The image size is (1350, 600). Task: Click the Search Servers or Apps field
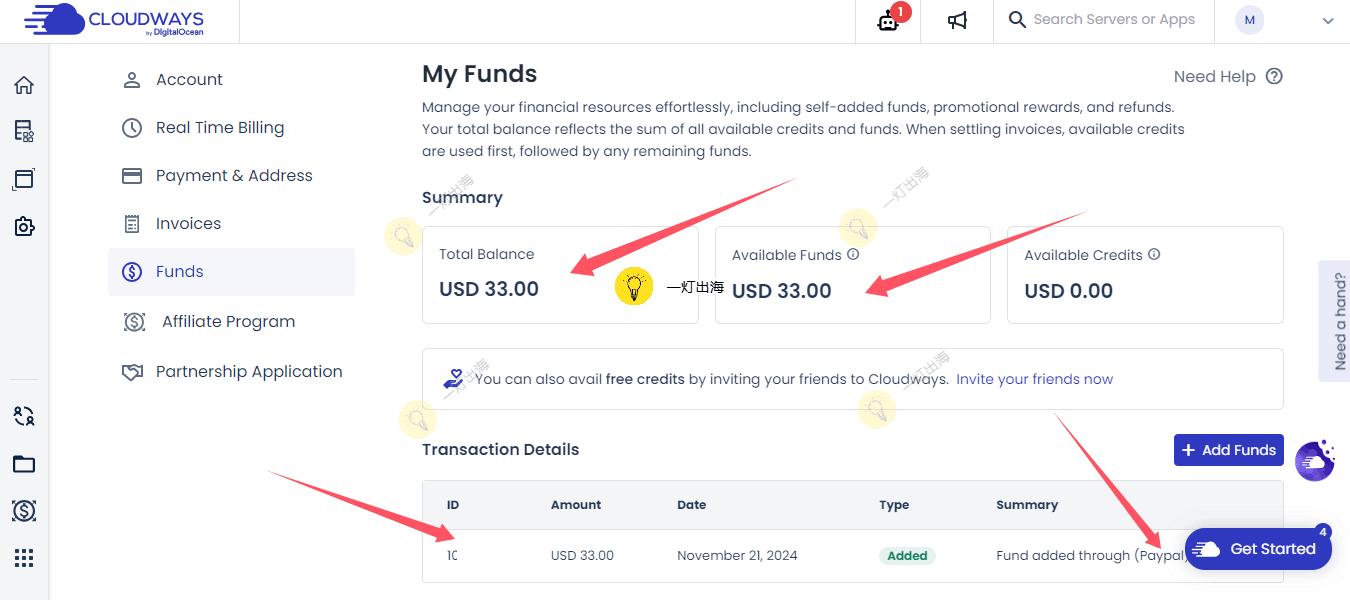tap(1113, 20)
